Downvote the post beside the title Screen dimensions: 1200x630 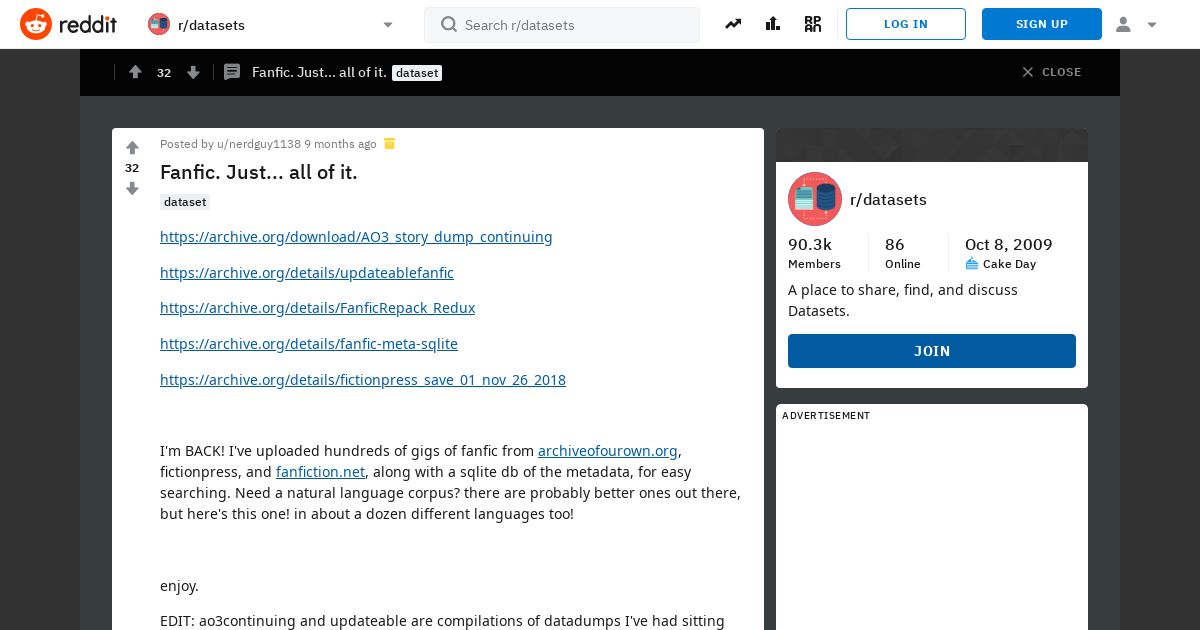(x=132, y=188)
